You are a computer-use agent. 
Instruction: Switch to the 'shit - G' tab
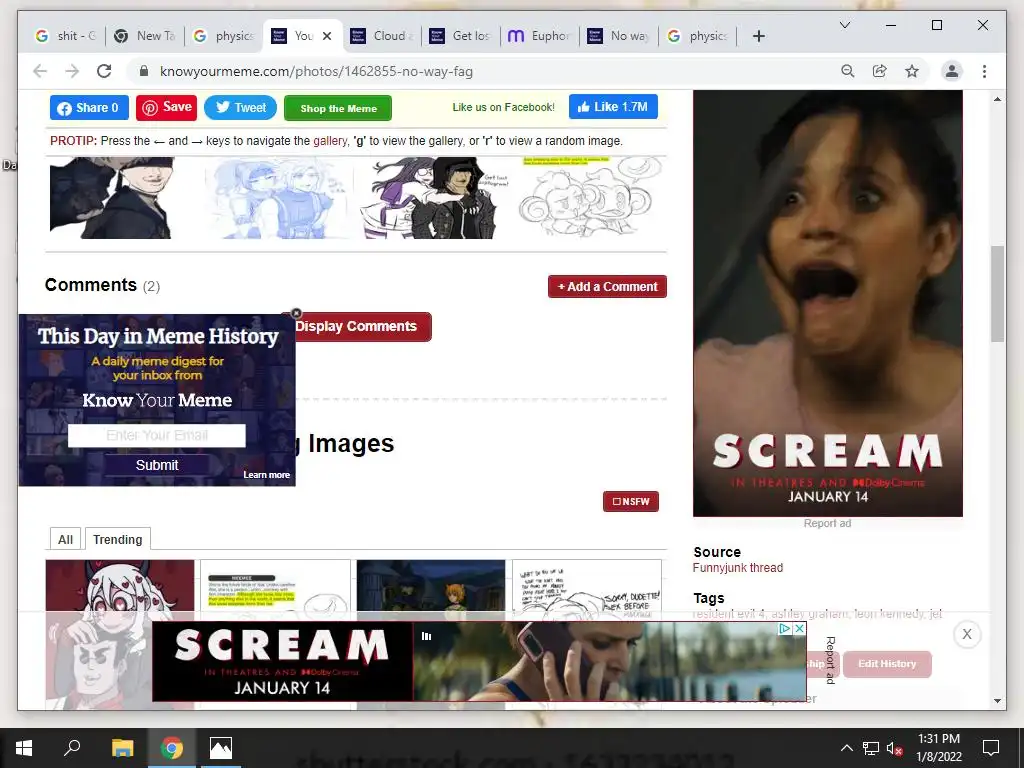[66, 36]
